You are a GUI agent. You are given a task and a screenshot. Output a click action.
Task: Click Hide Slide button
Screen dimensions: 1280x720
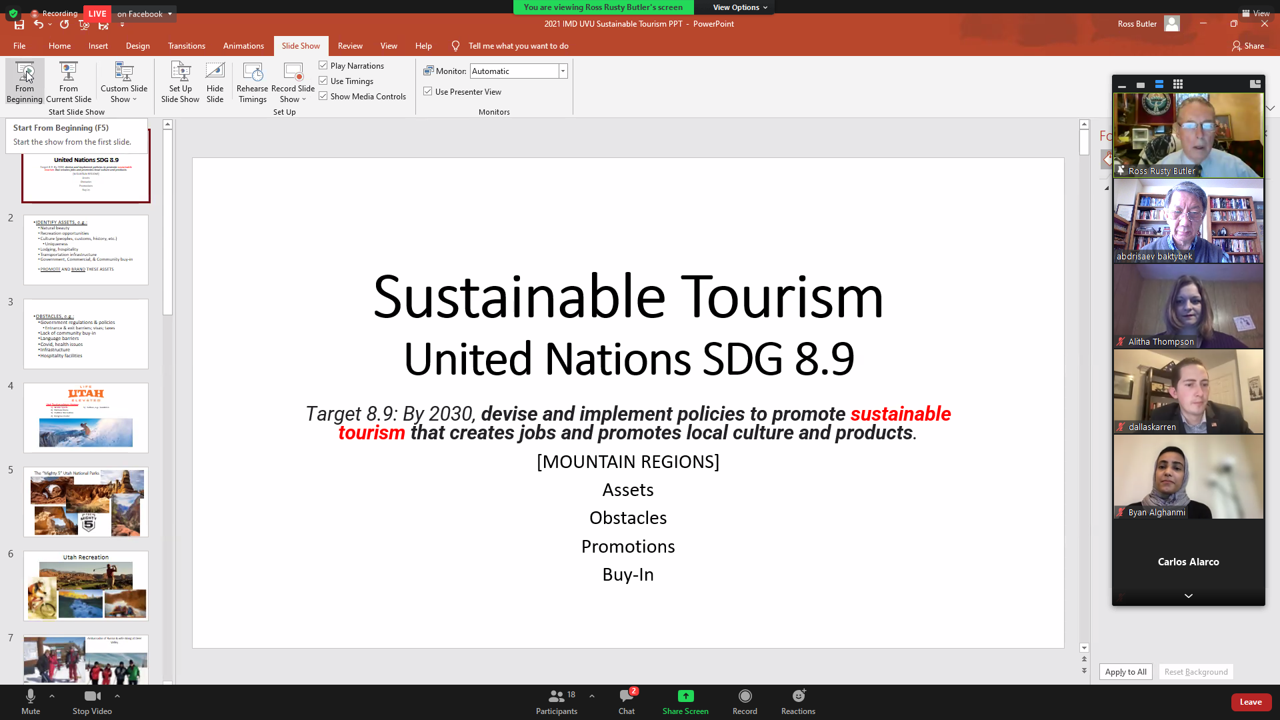pos(215,82)
